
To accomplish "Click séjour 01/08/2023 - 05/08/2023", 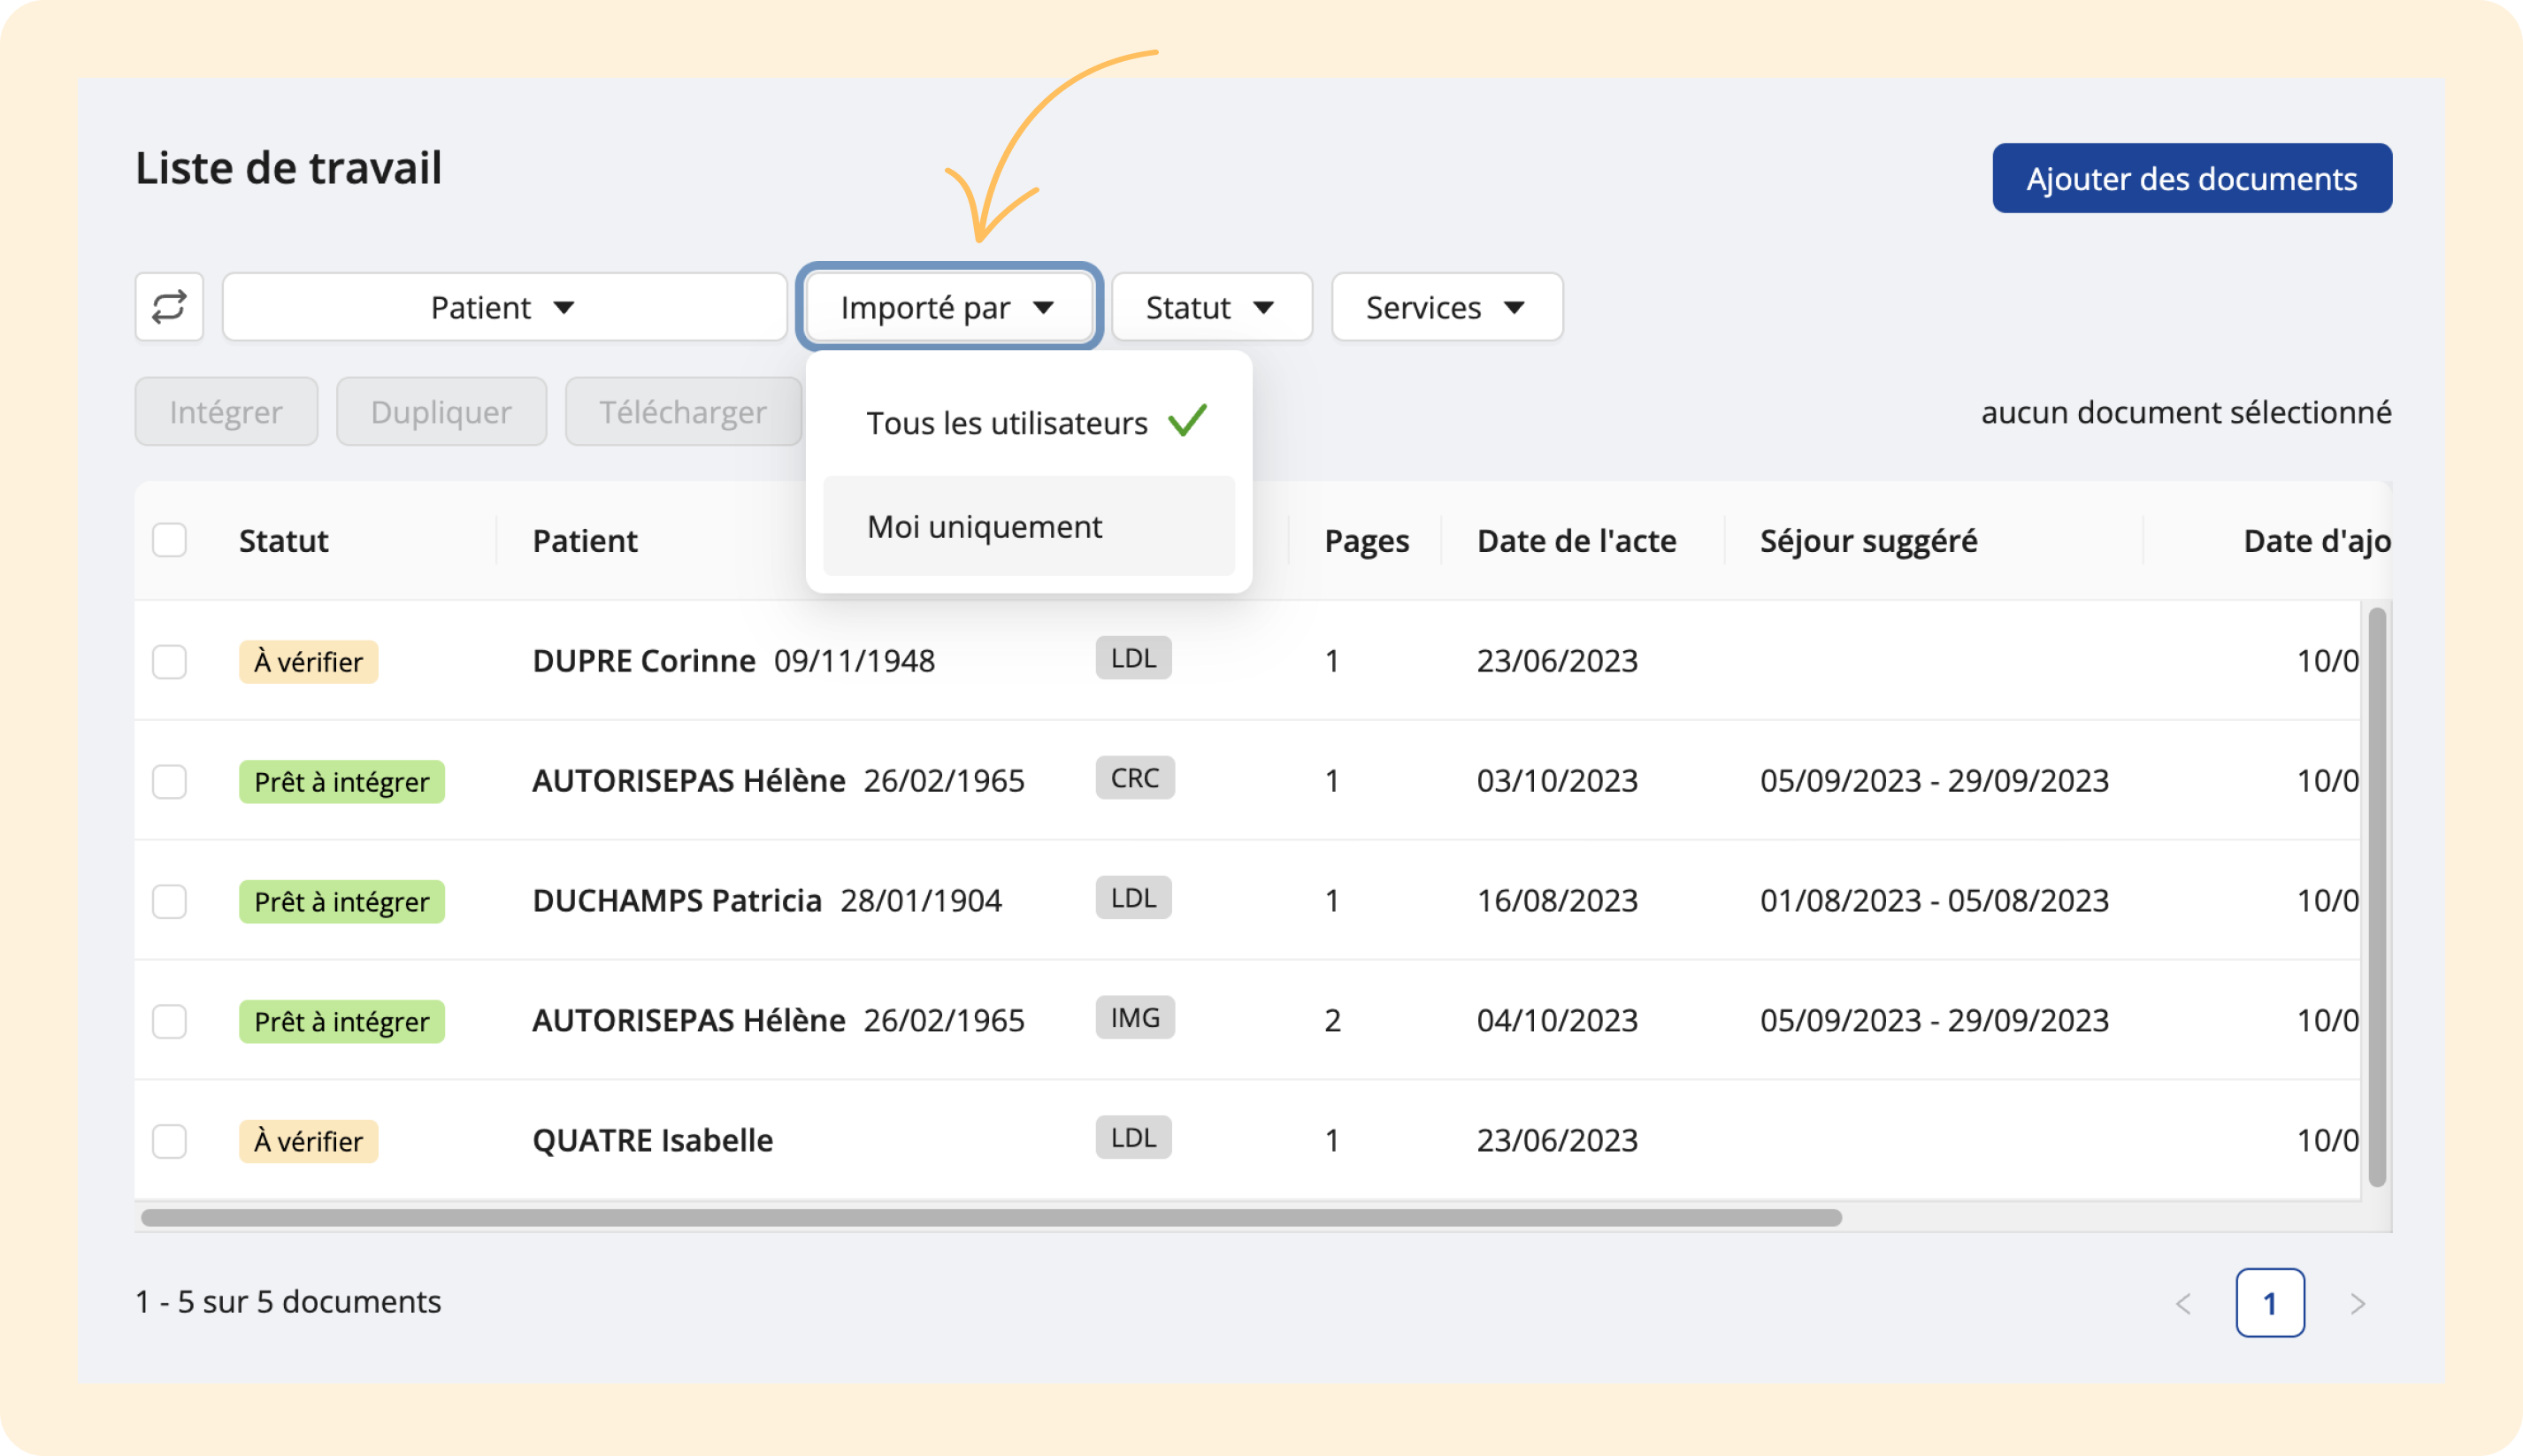I will click(x=1934, y=901).
